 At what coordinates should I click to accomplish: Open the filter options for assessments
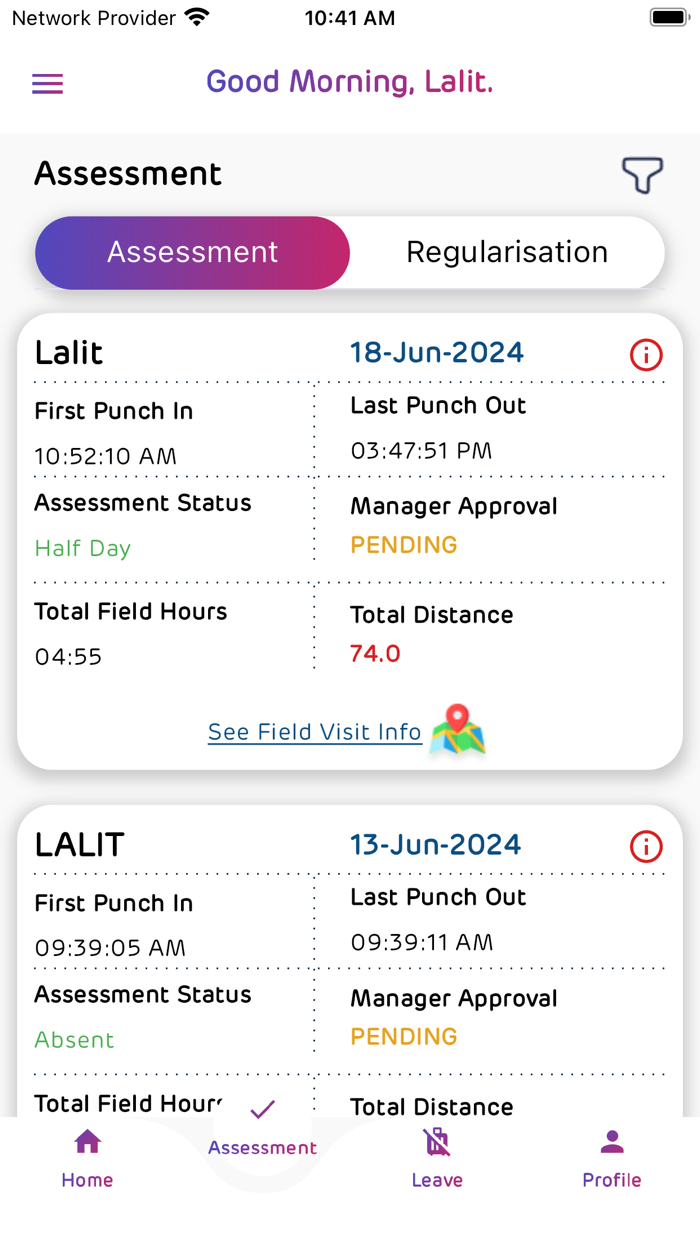[x=641, y=175]
